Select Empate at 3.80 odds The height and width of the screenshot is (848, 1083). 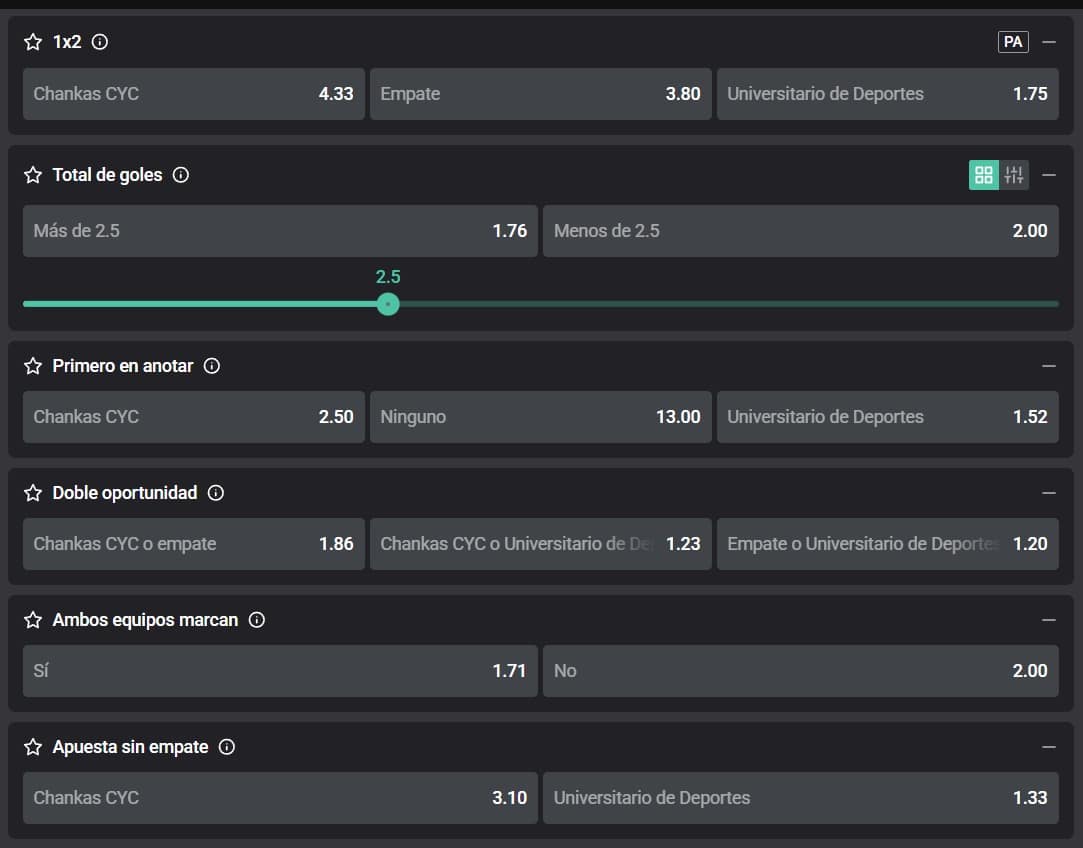[x=540, y=94]
